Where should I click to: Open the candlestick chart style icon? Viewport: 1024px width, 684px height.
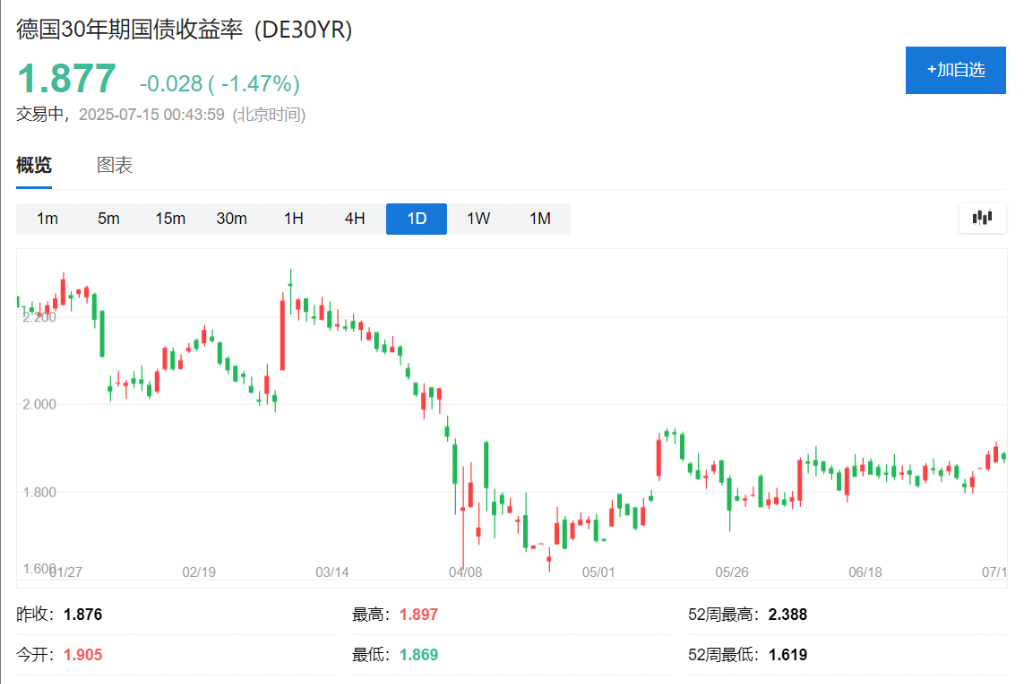point(981,217)
